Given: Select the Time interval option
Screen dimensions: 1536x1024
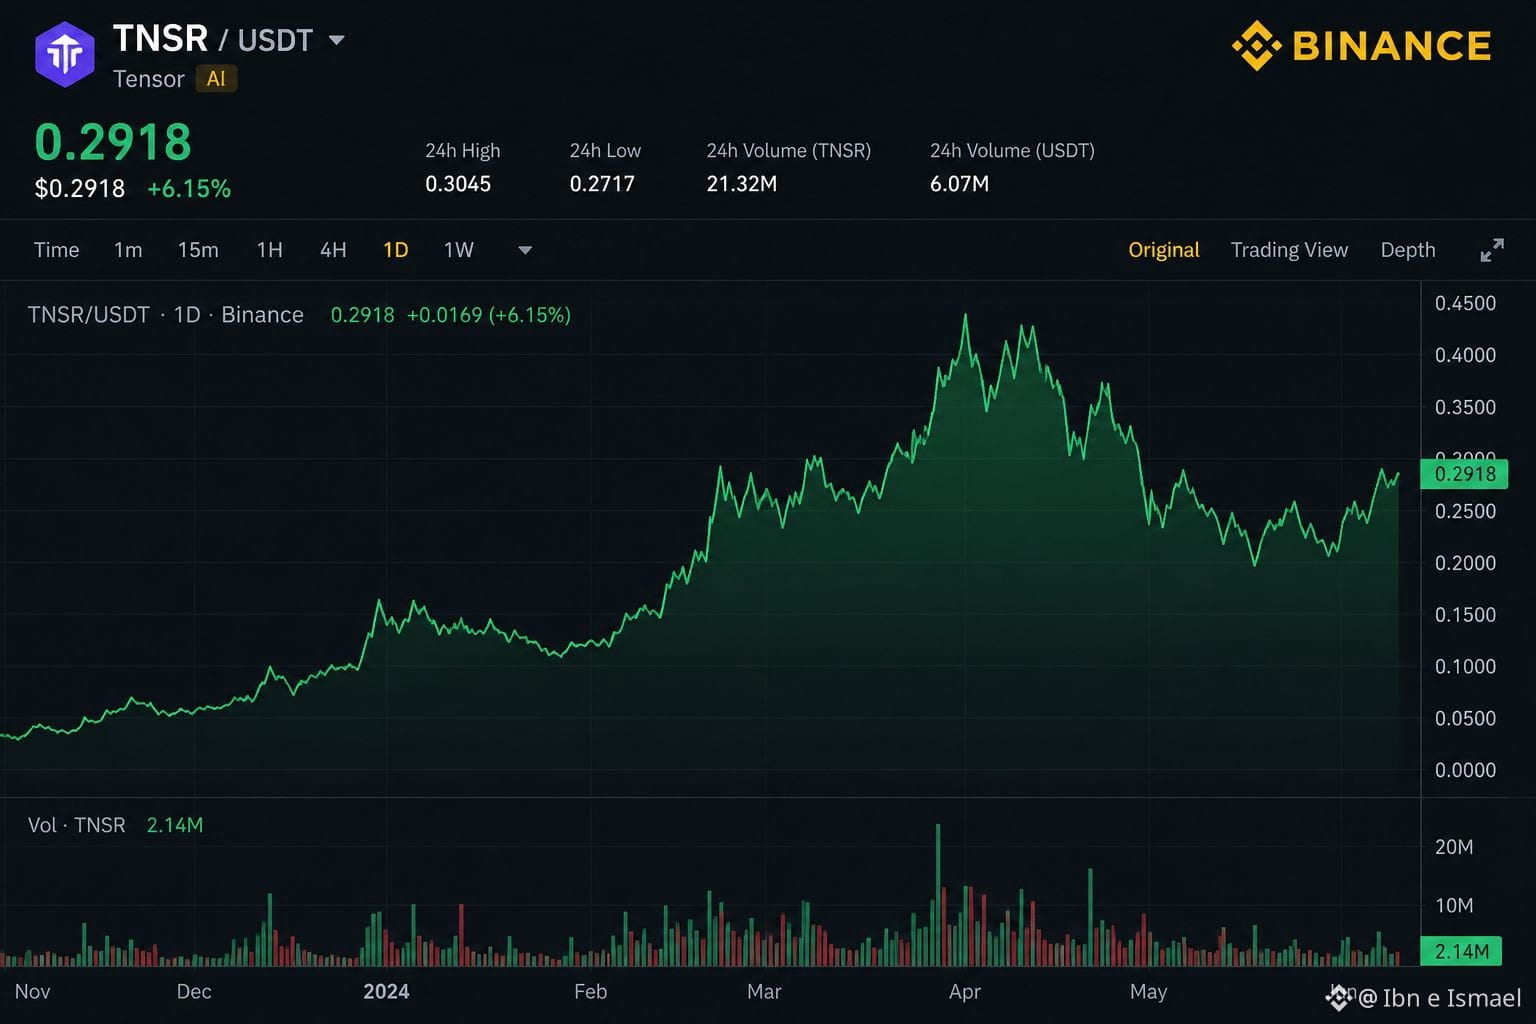Looking at the screenshot, I should (x=56, y=250).
